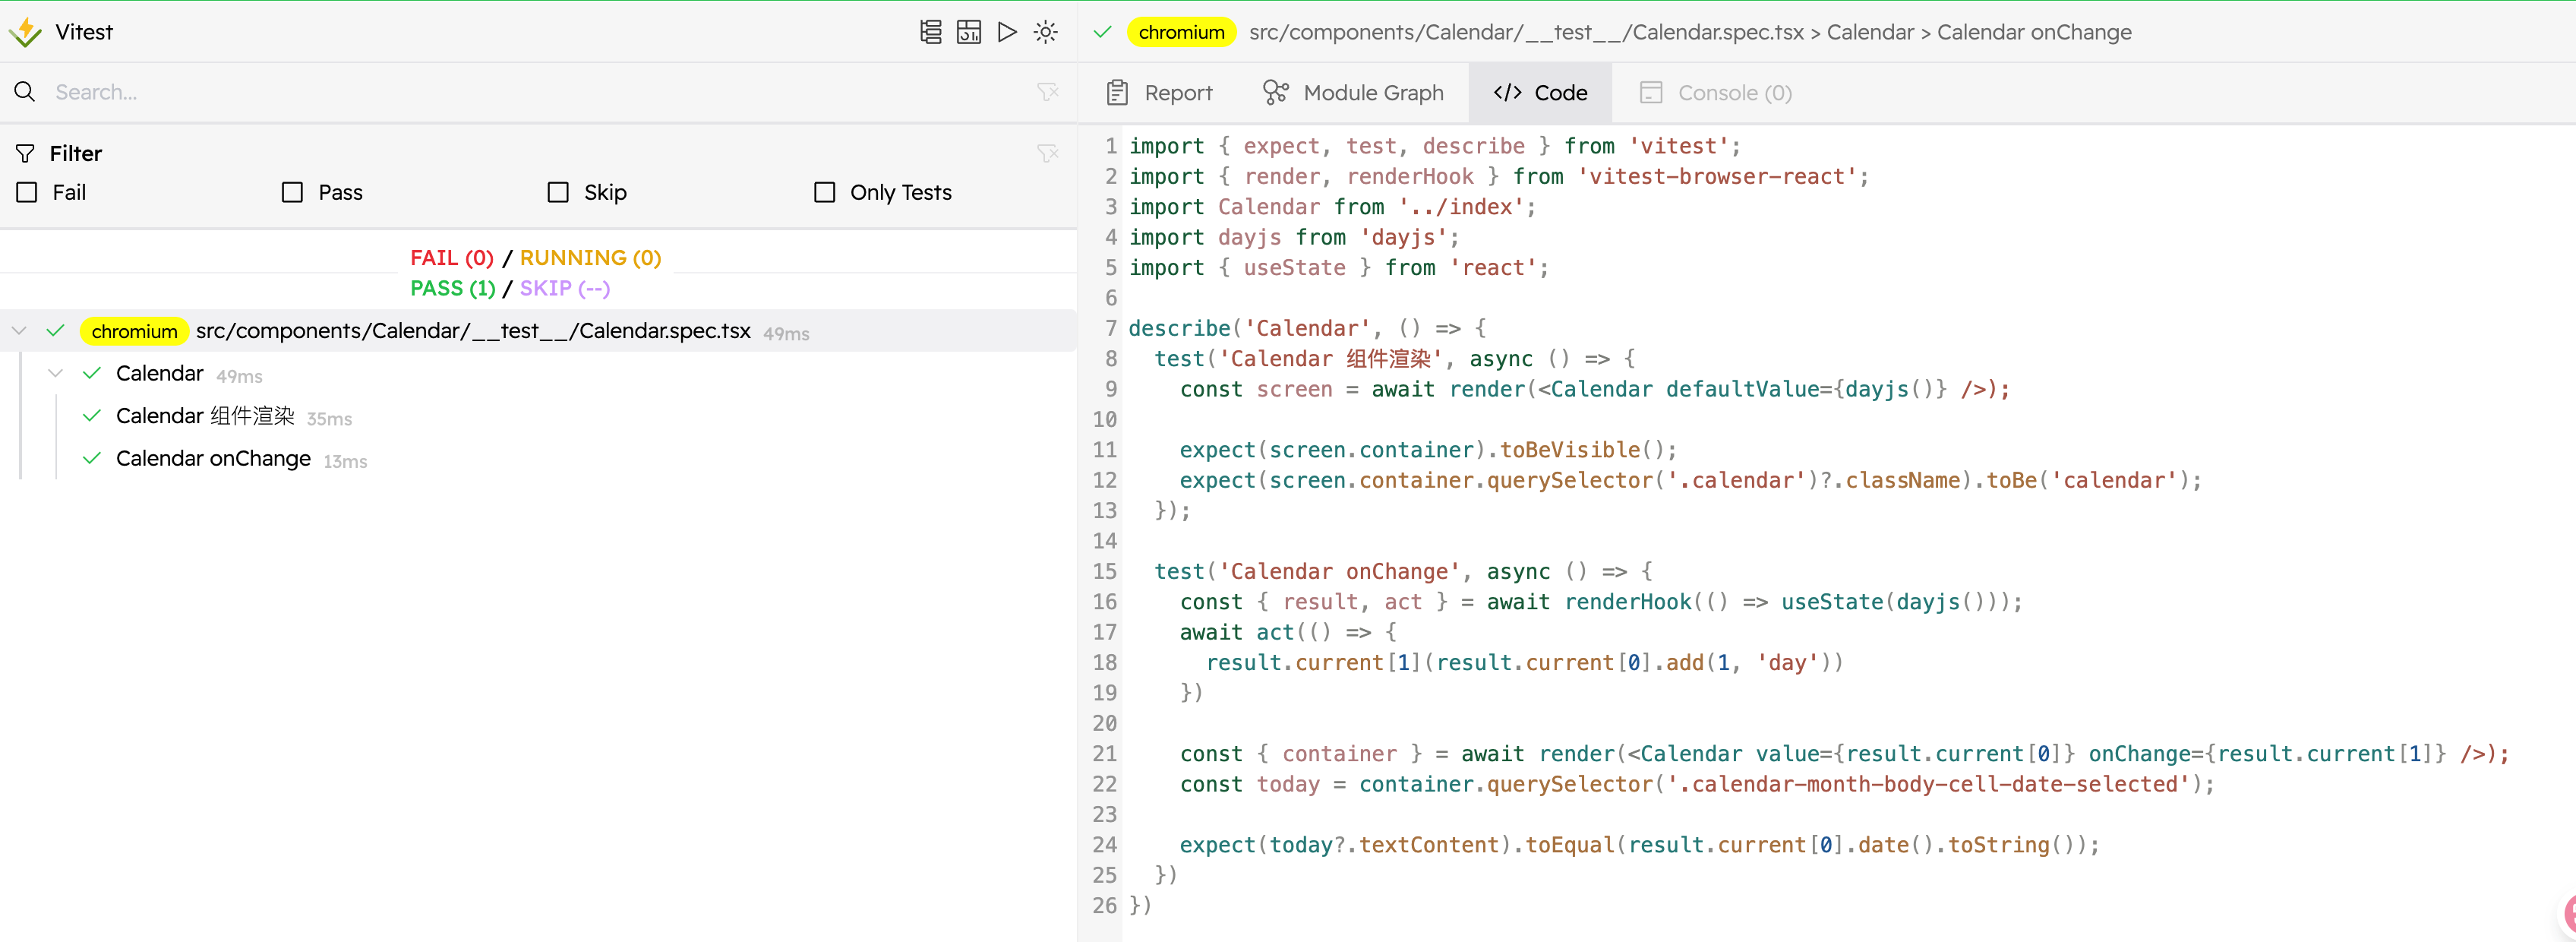Toggle light/dark theme sun icon

[1045, 32]
